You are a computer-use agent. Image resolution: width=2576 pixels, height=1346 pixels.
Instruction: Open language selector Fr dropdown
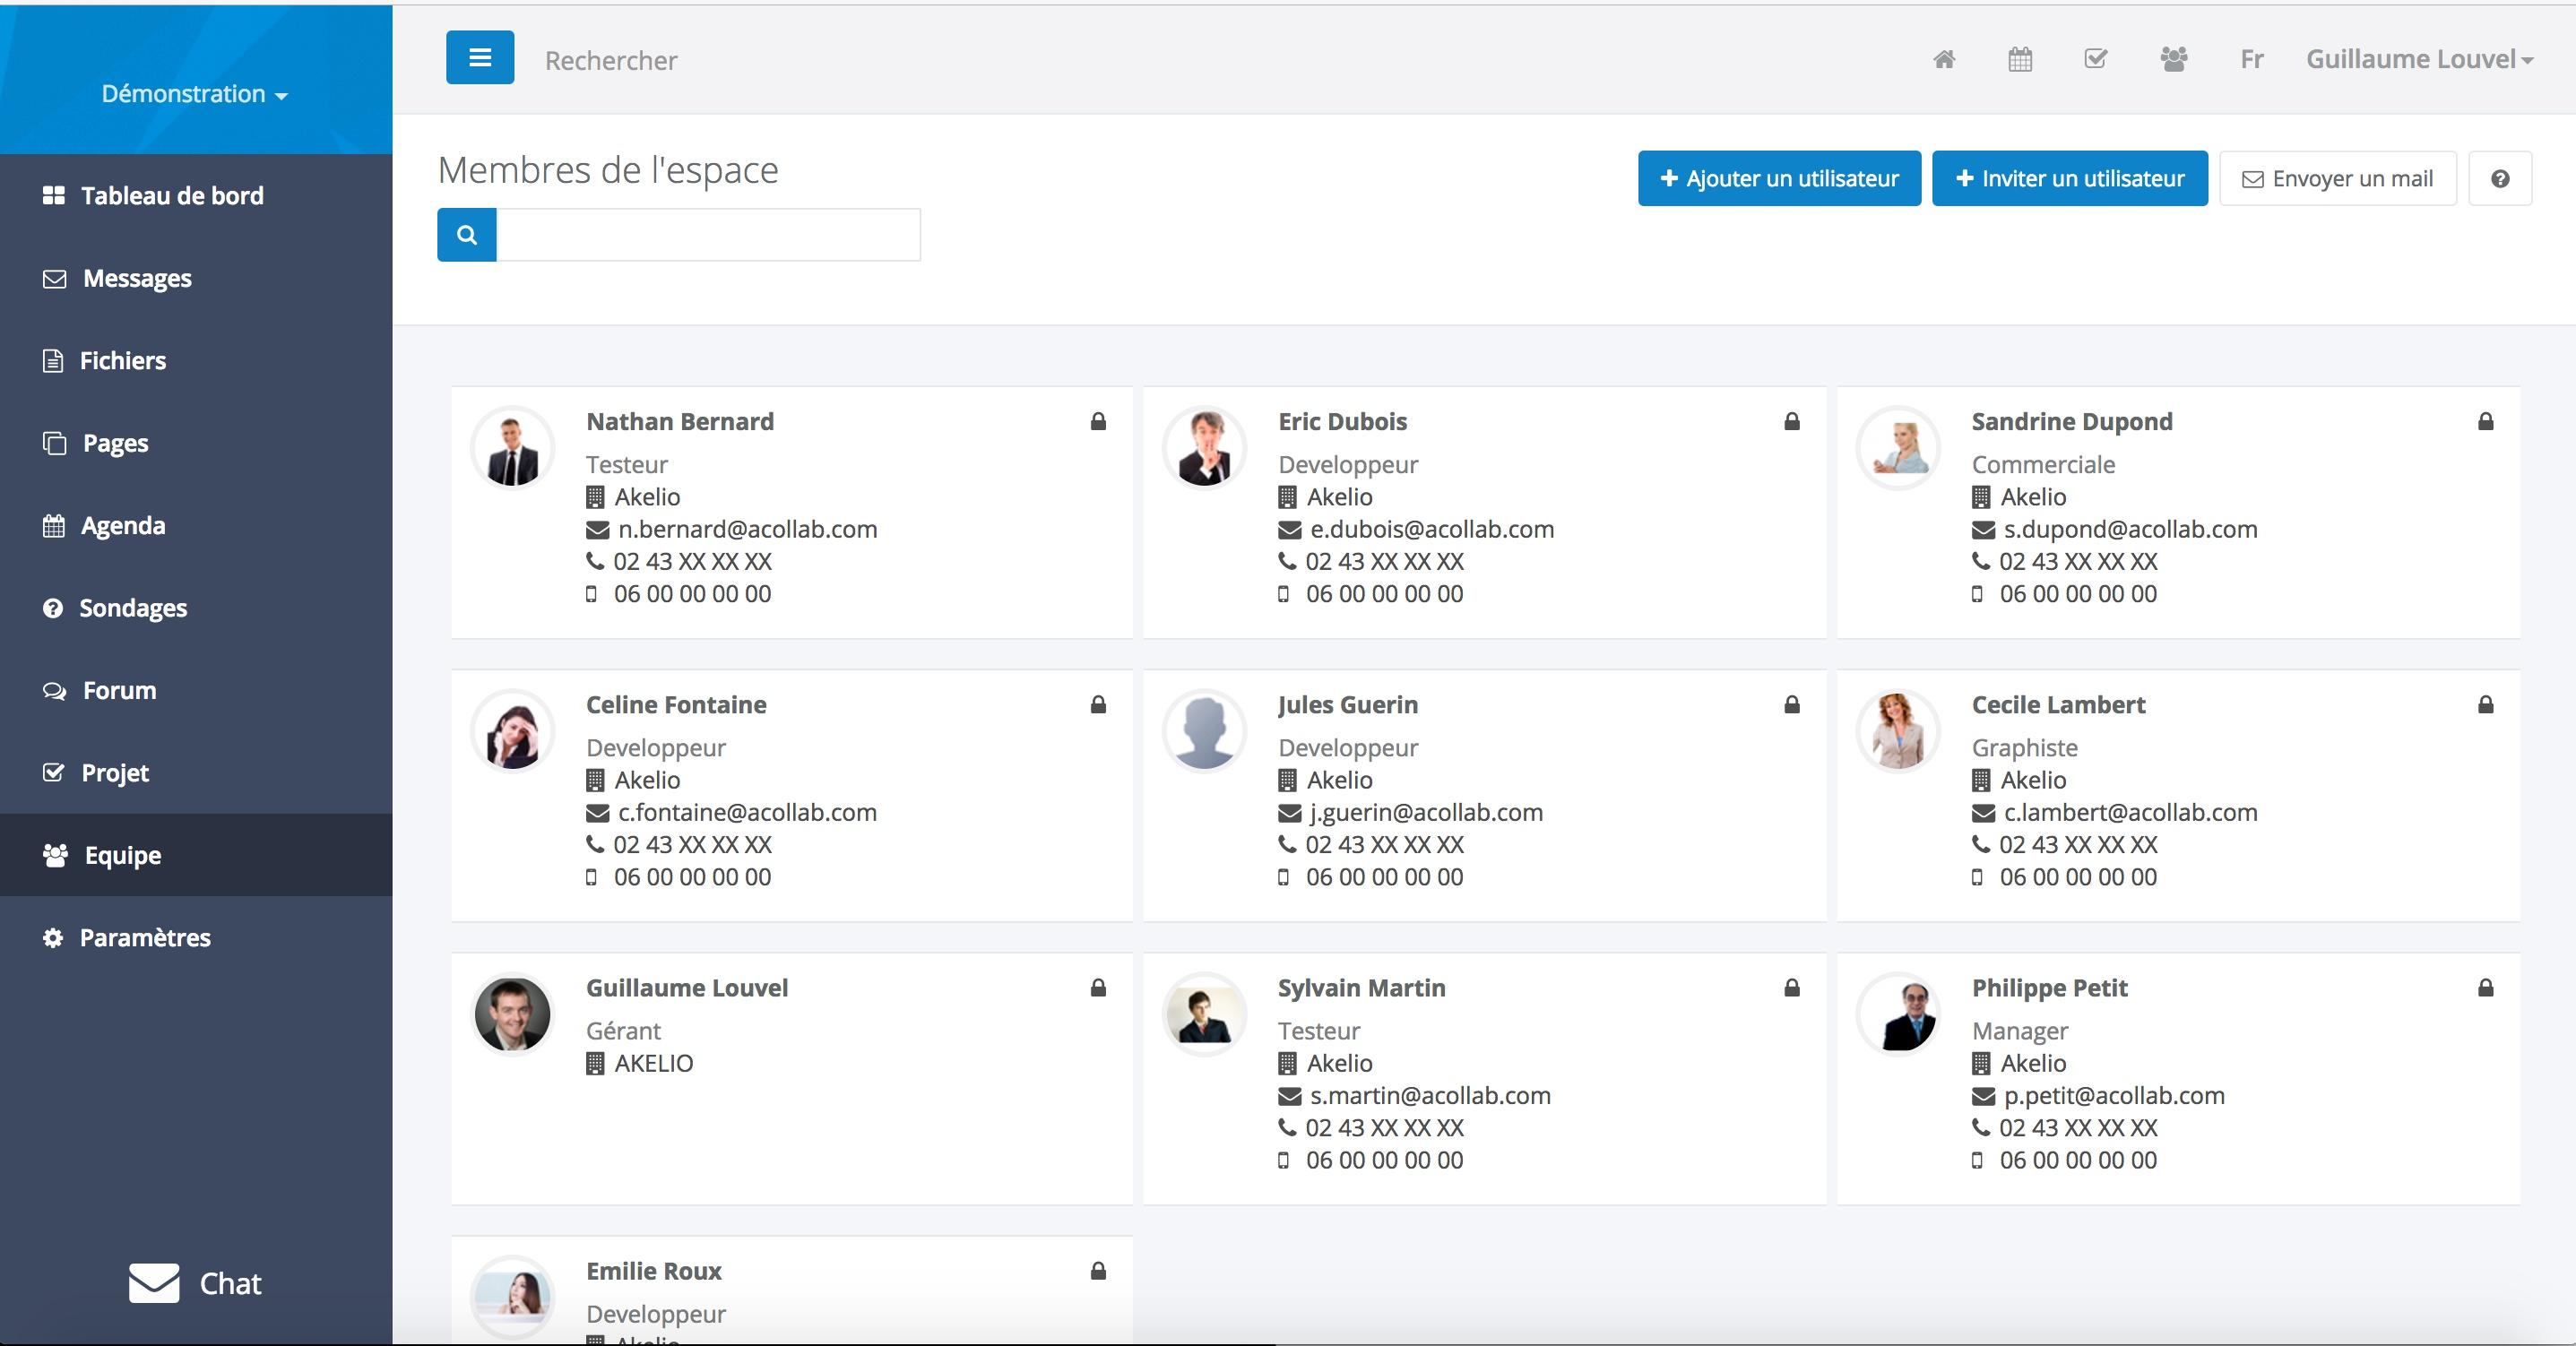(2251, 58)
